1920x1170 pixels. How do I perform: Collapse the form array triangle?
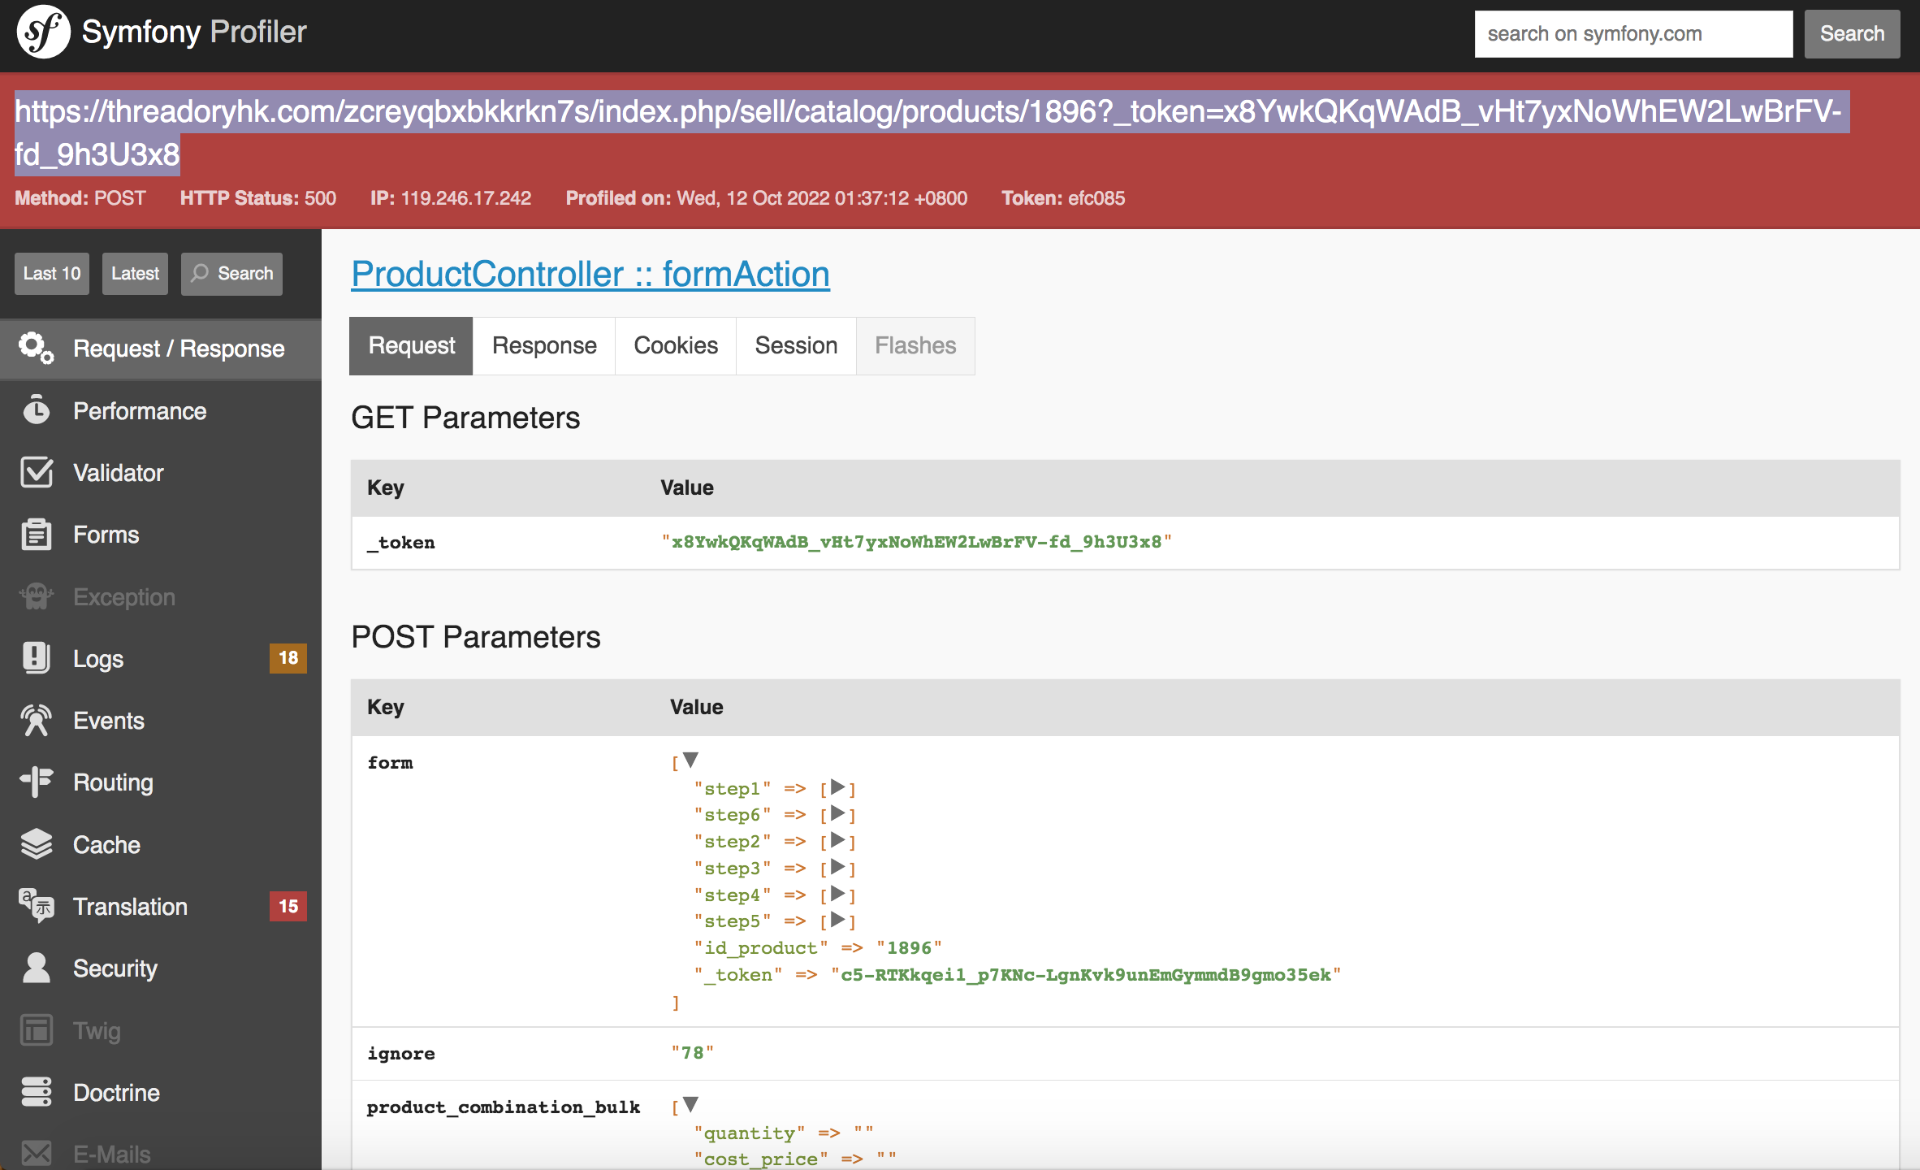[x=690, y=760]
